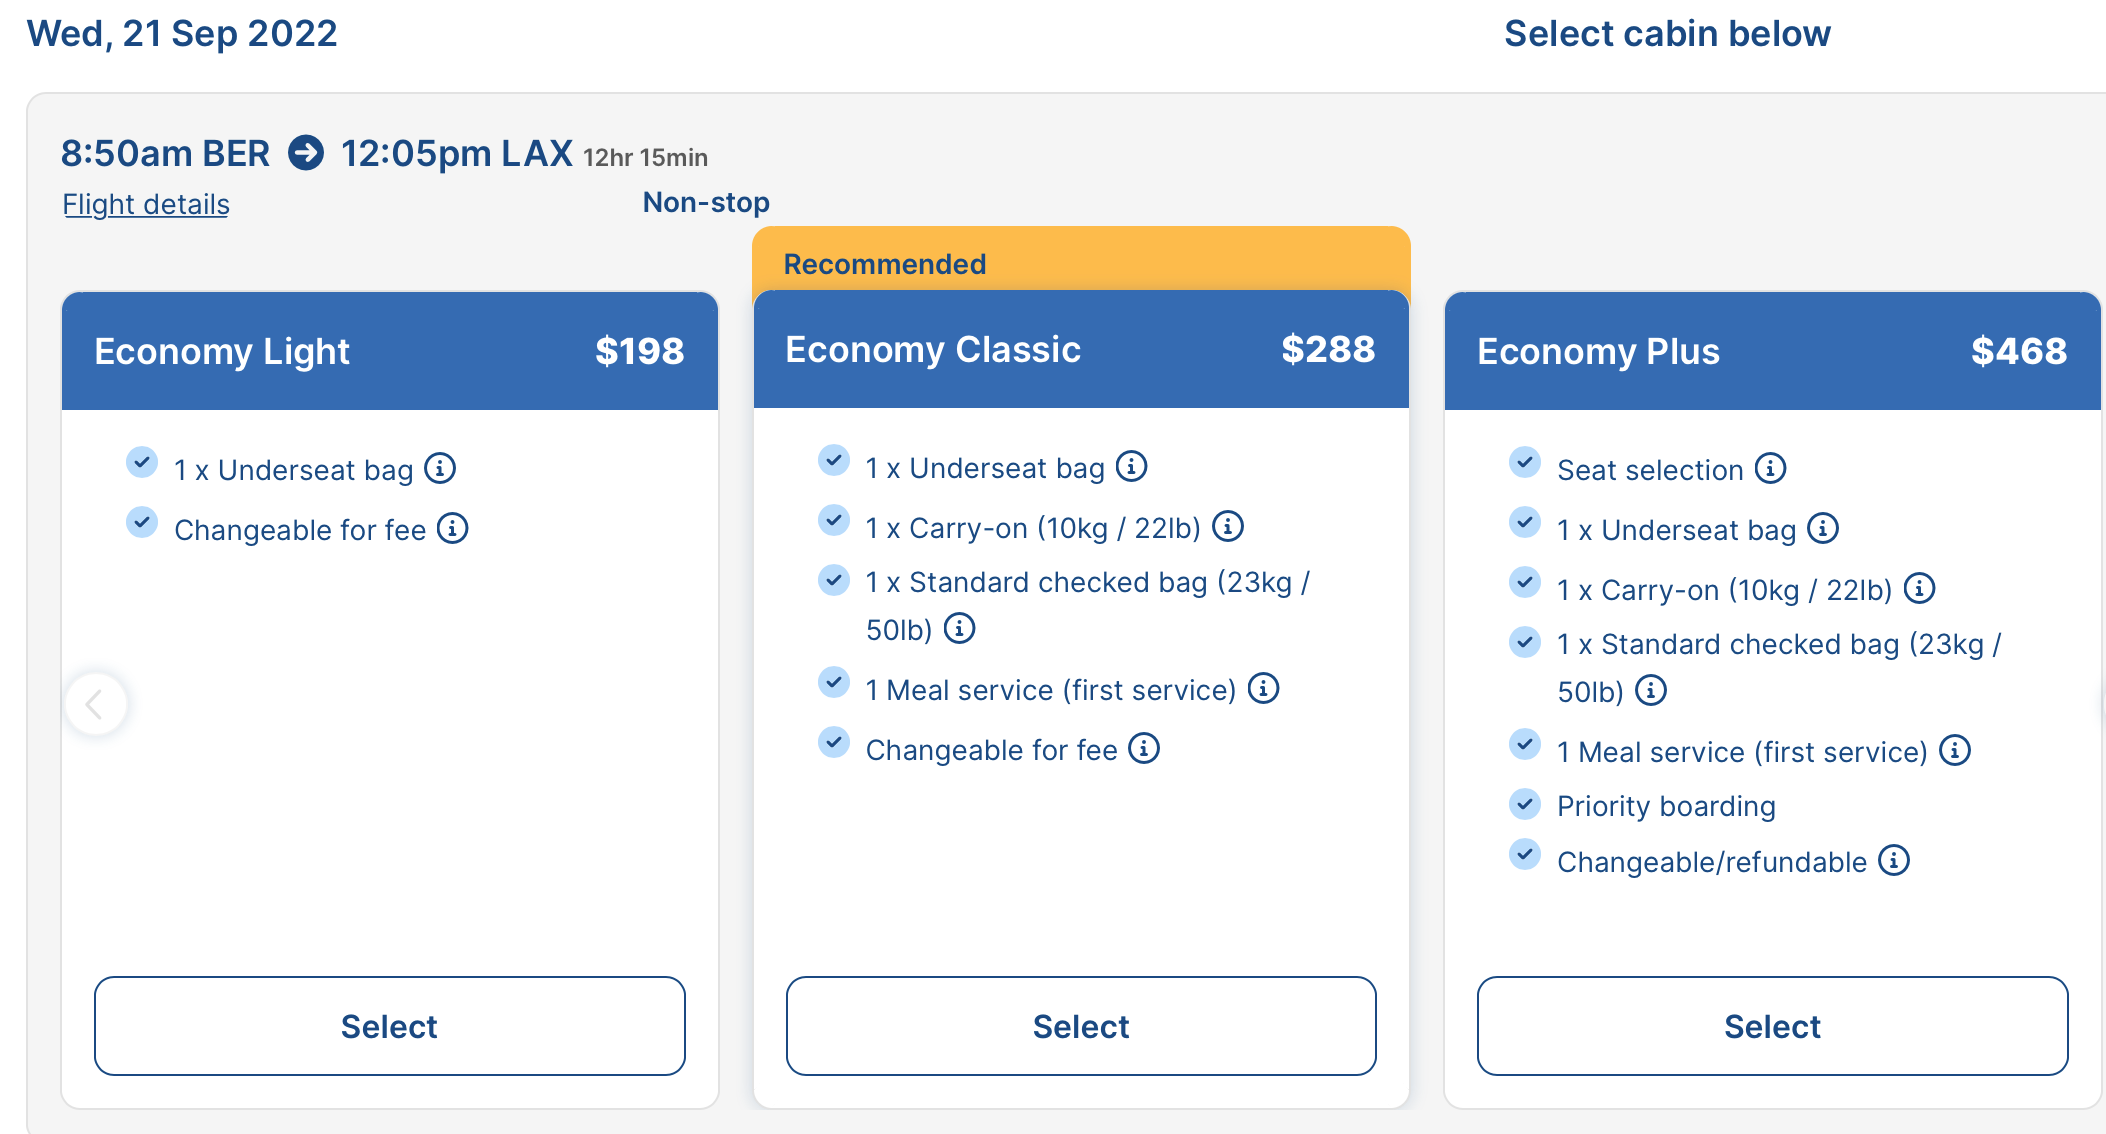Click checkmark beside Economy Classic Changeable for fee
This screenshot has width=2106, height=1134.
pyautogui.click(x=834, y=743)
